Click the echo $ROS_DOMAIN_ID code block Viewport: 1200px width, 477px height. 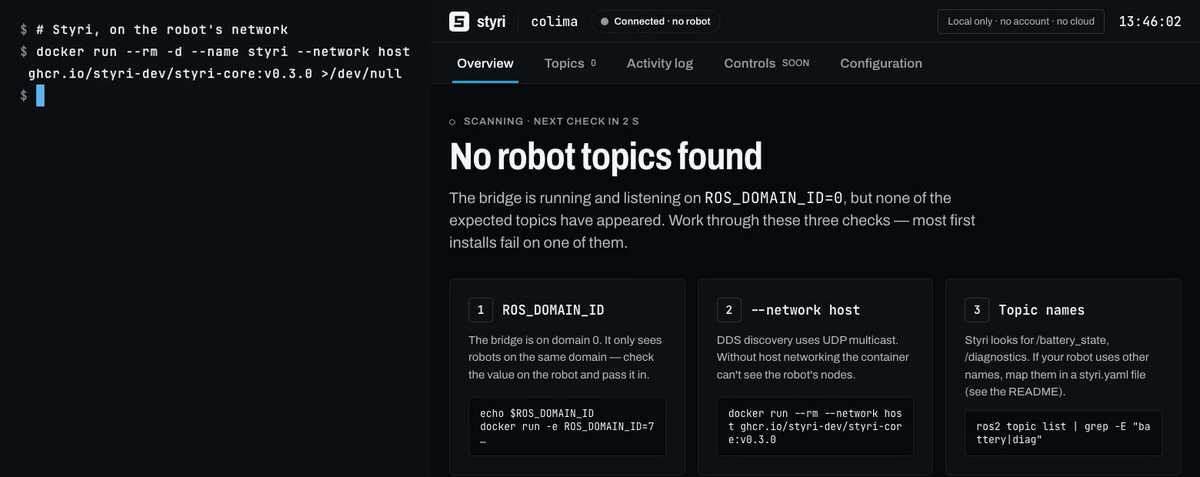[x=567, y=427]
